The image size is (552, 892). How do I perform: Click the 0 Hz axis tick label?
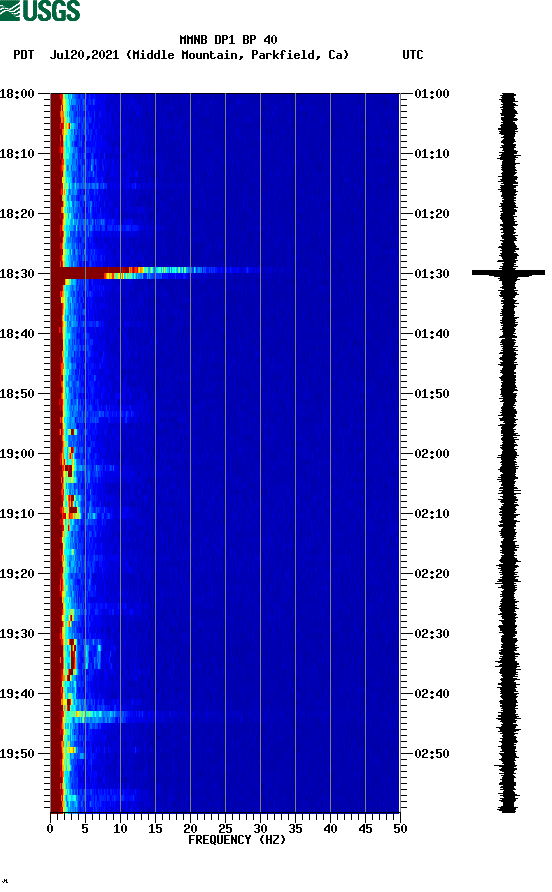(50, 829)
